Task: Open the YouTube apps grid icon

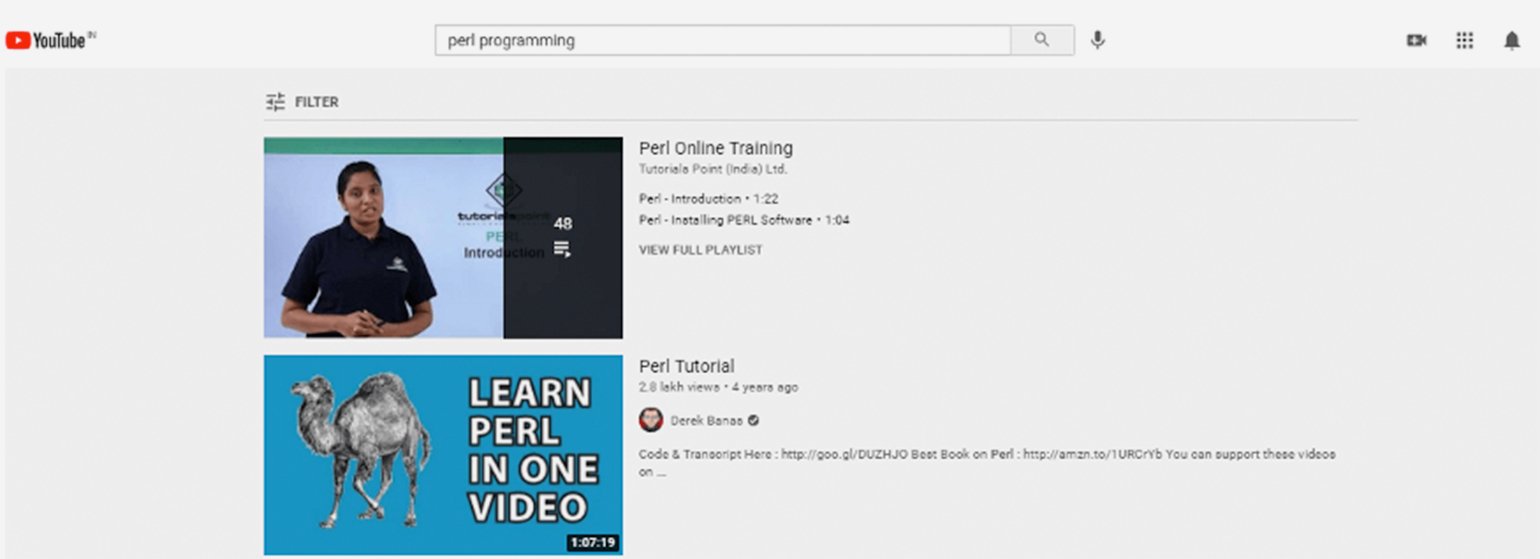Action: click(1464, 41)
